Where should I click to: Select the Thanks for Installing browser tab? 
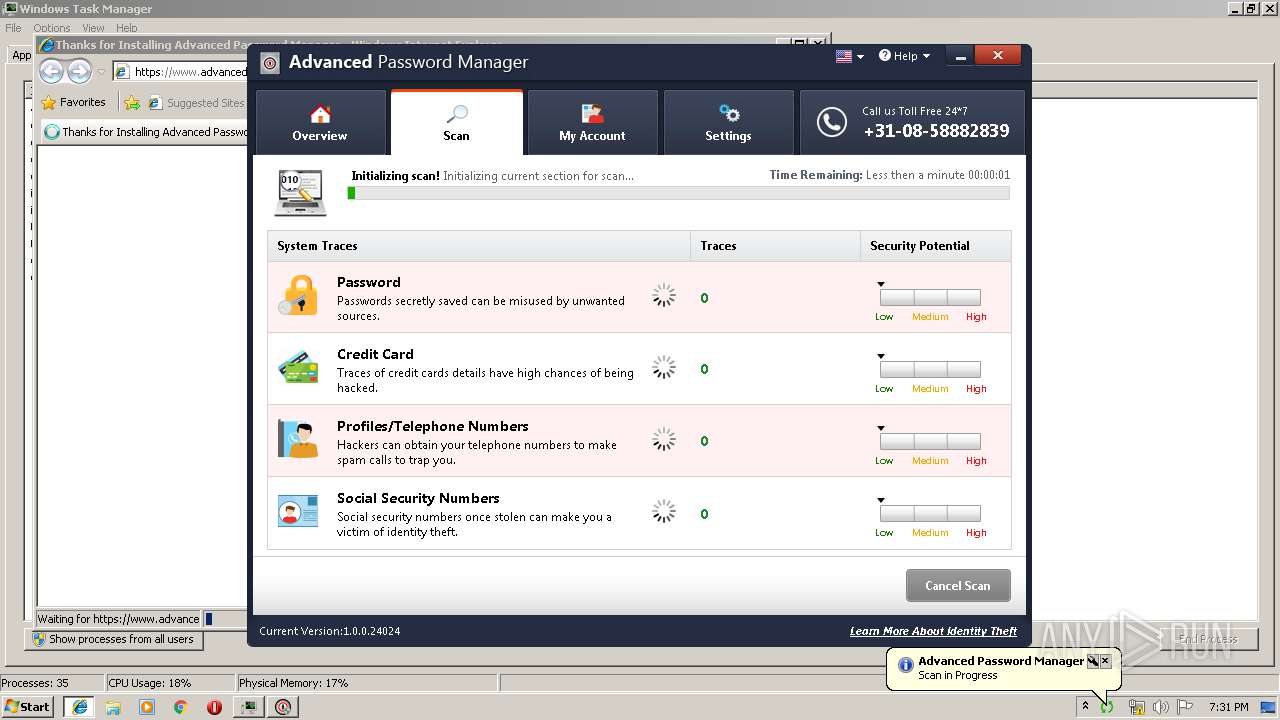coord(146,132)
